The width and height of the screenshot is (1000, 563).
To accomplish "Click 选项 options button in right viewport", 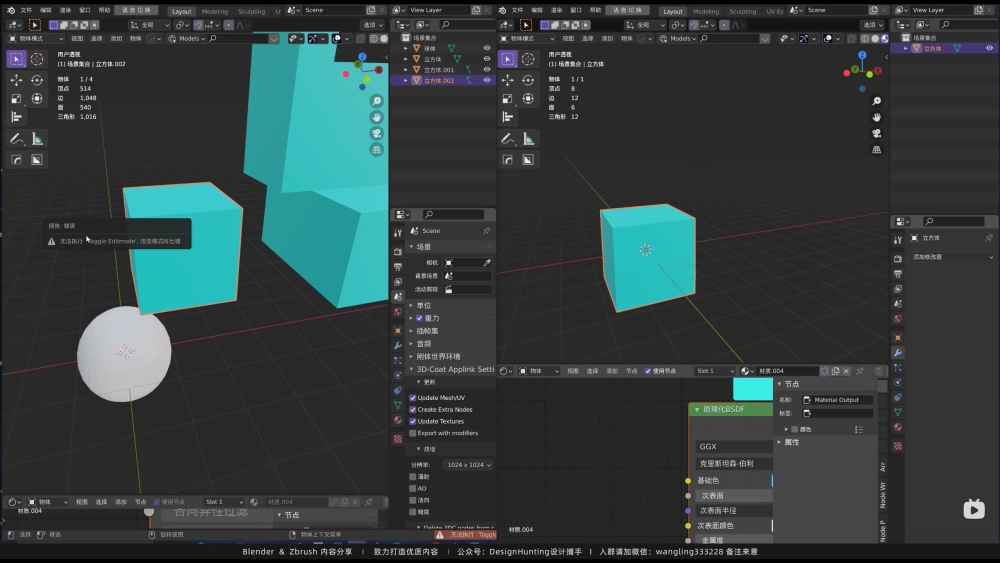I will (872, 25).
